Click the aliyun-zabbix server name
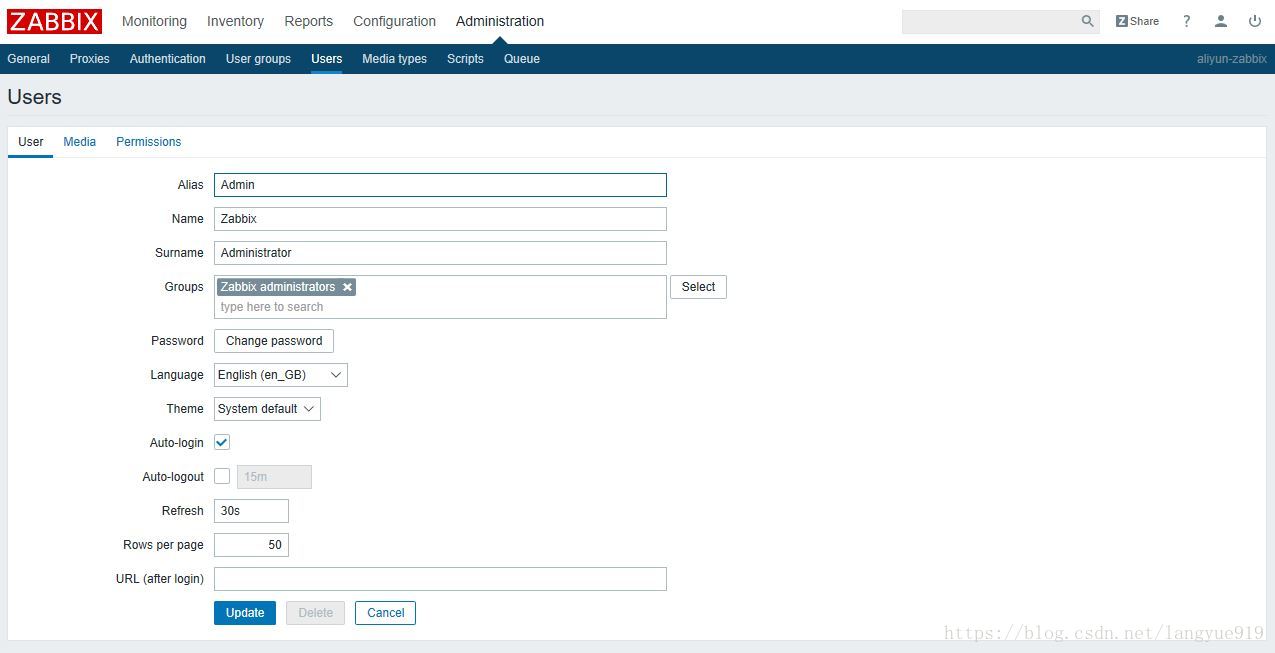 (x=1231, y=59)
